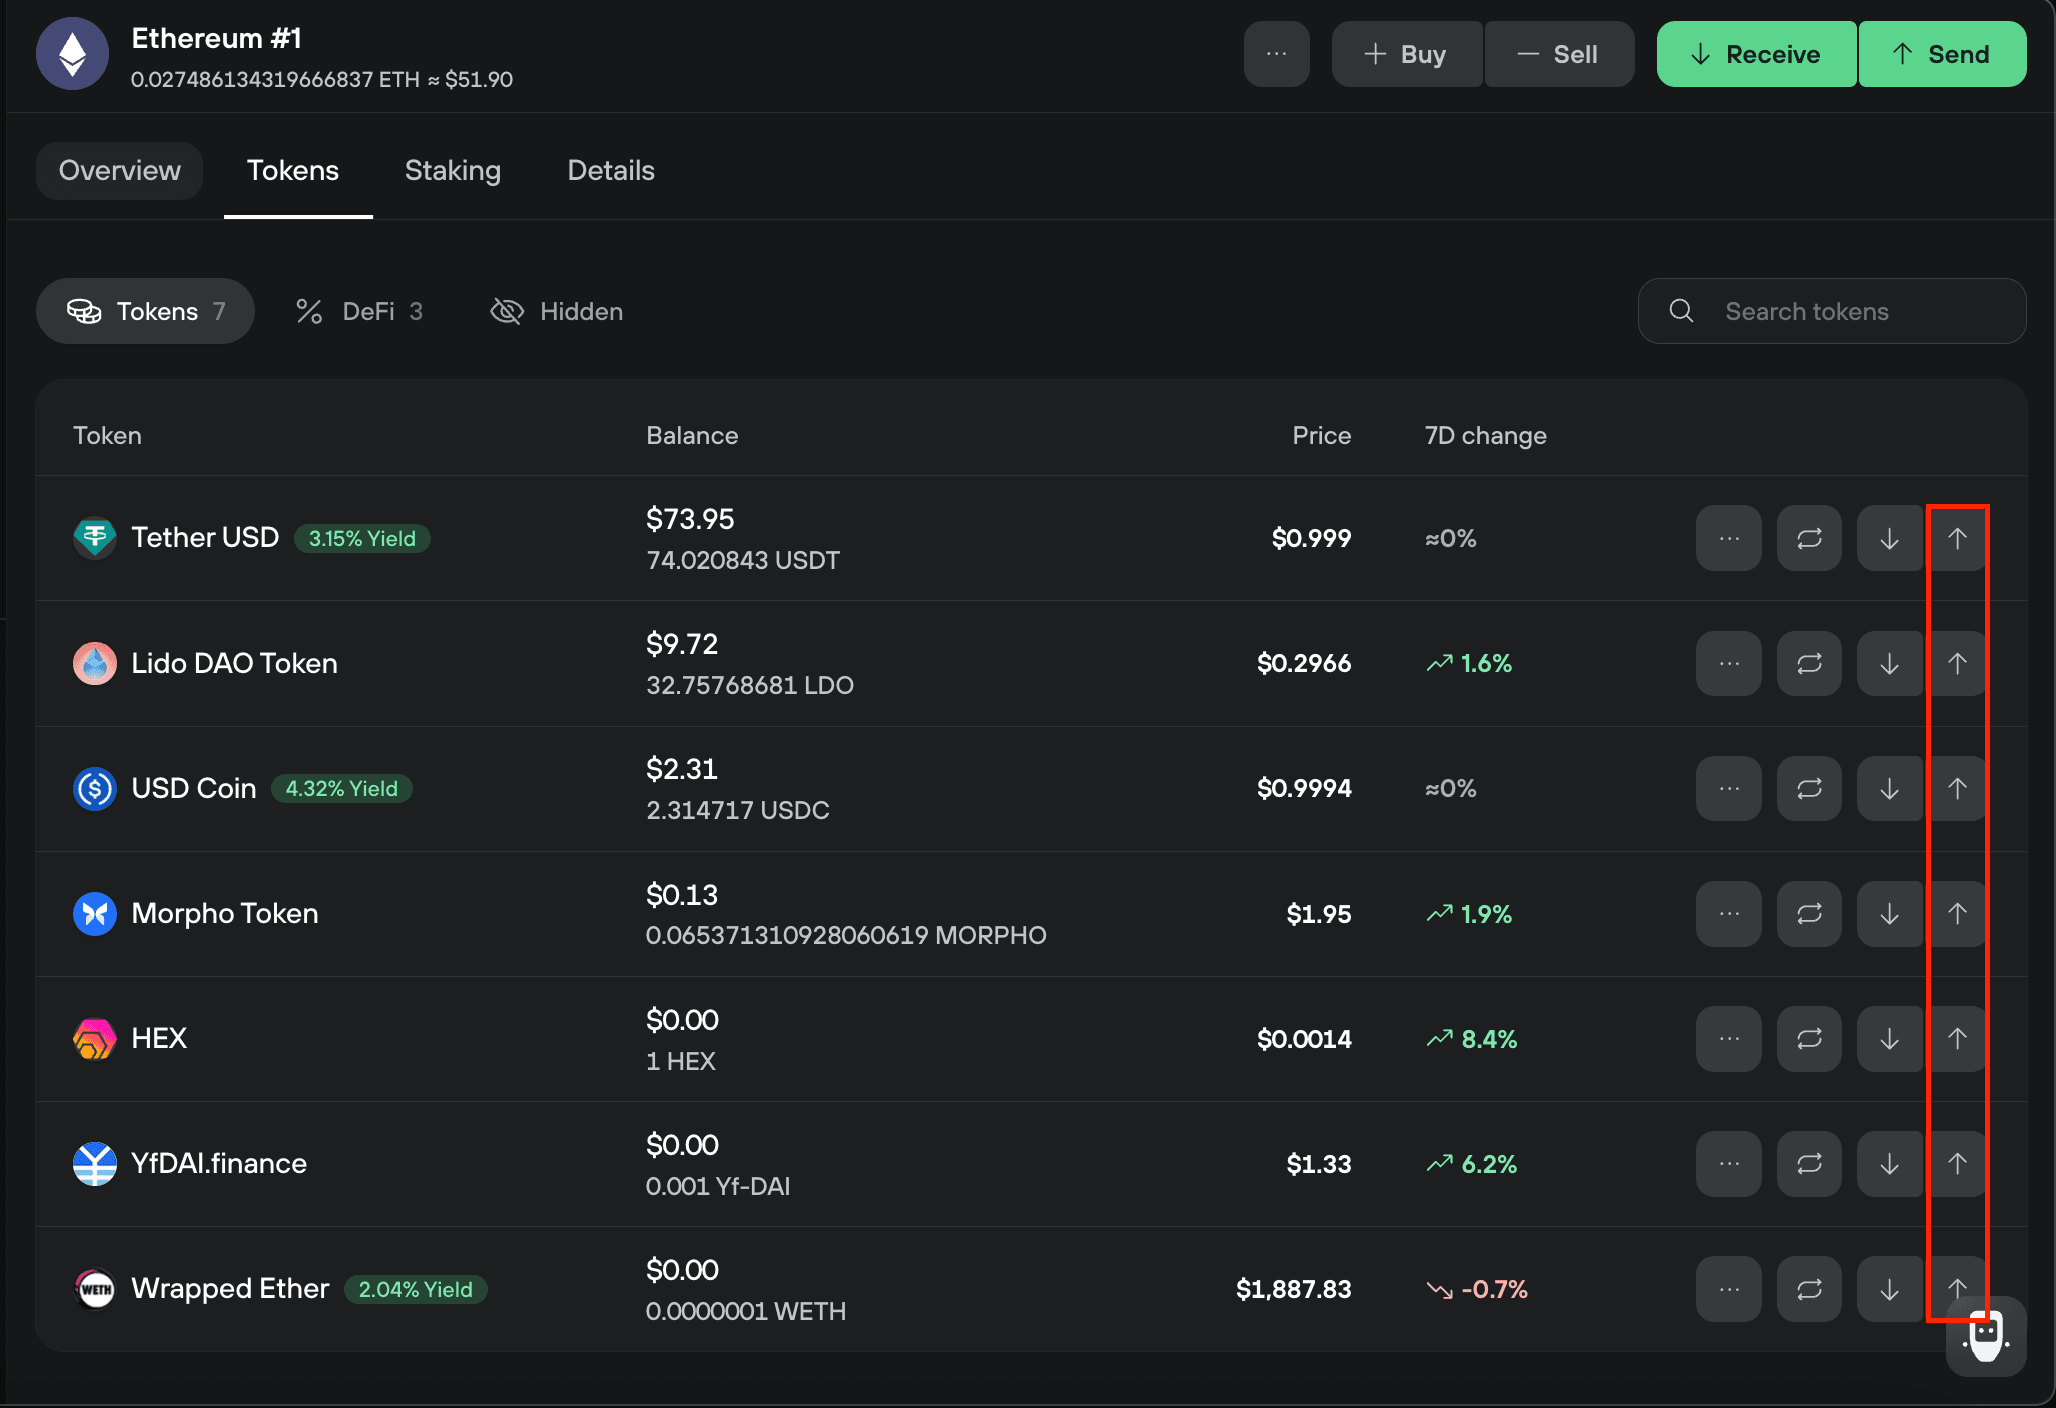The height and width of the screenshot is (1408, 2056).
Task: Receive Tether USD with the down arrow
Action: [1889, 538]
